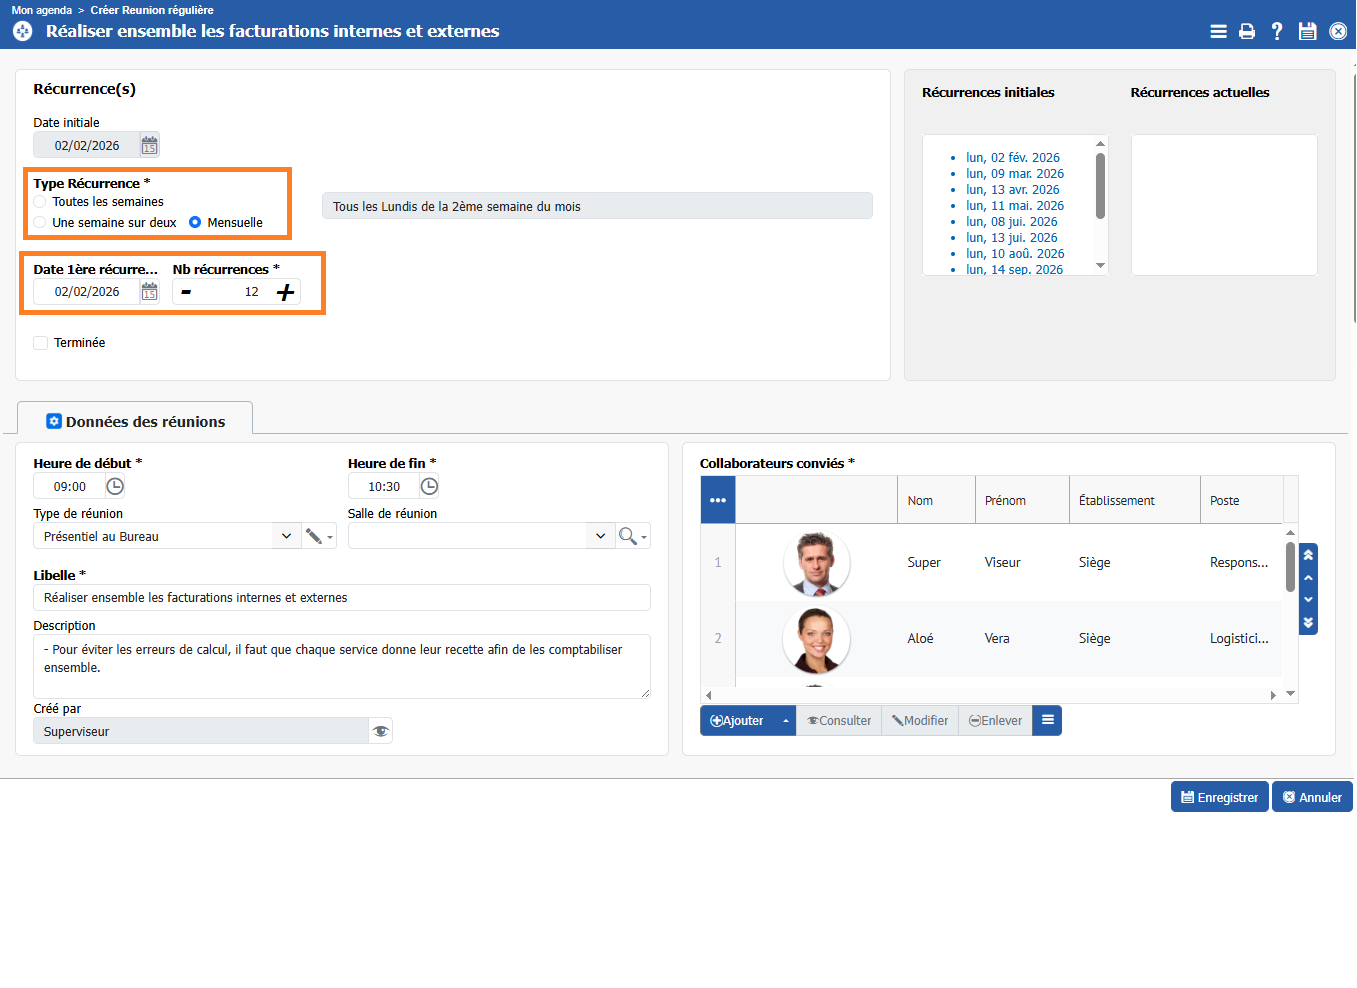Click the save floppy disk header icon
1357x988 pixels.
tap(1307, 31)
